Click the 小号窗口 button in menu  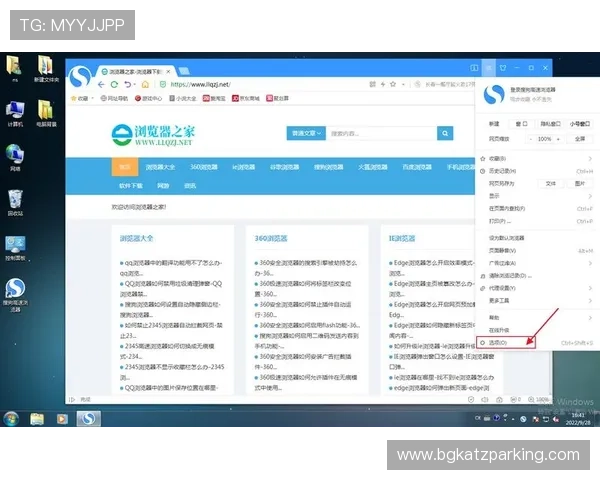pyautogui.click(x=580, y=124)
